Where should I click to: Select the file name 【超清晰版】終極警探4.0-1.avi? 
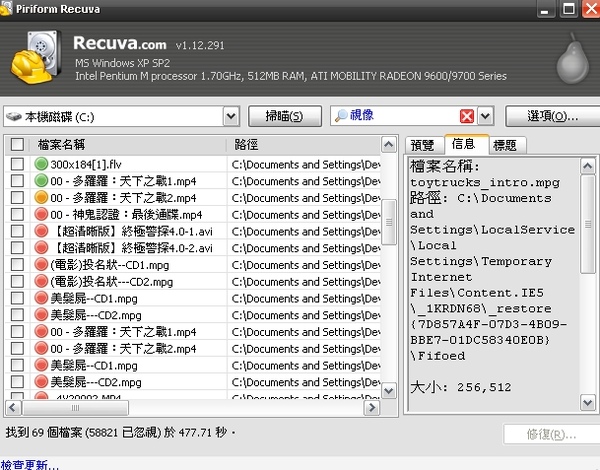(x=131, y=232)
